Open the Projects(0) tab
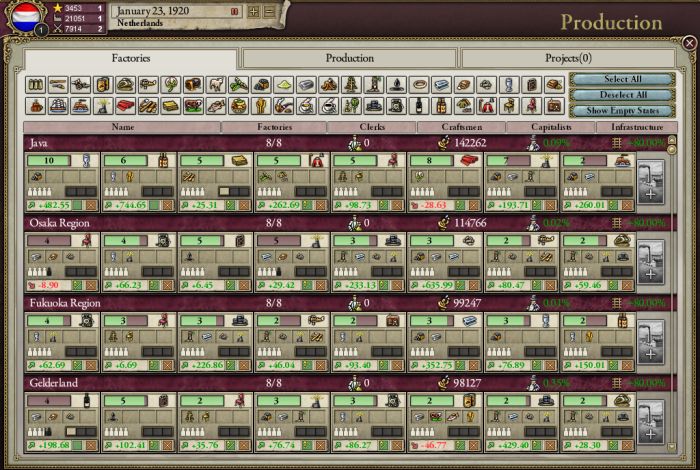Screen dimensions: 700x470 (569, 59)
